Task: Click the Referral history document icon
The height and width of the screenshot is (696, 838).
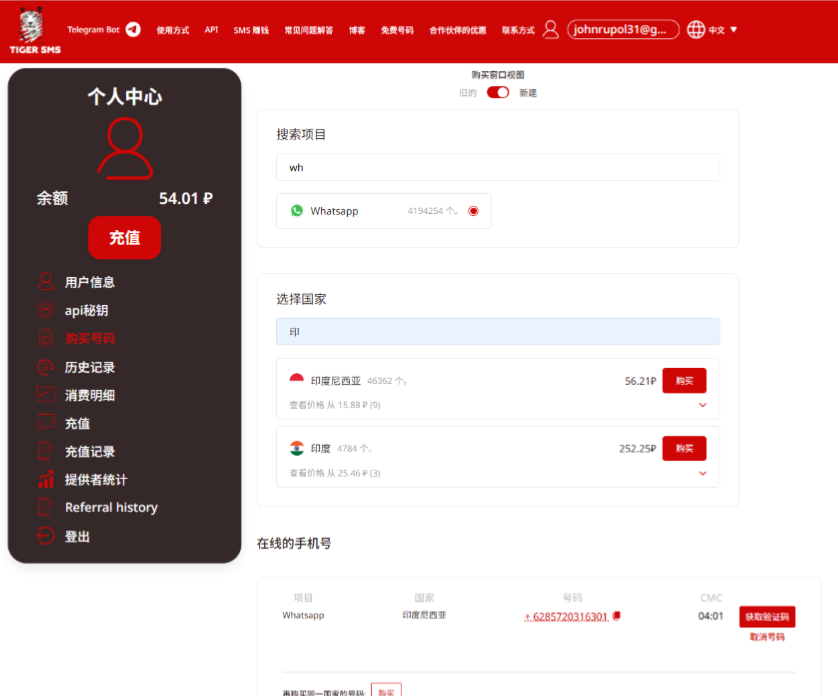Action: (x=45, y=507)
